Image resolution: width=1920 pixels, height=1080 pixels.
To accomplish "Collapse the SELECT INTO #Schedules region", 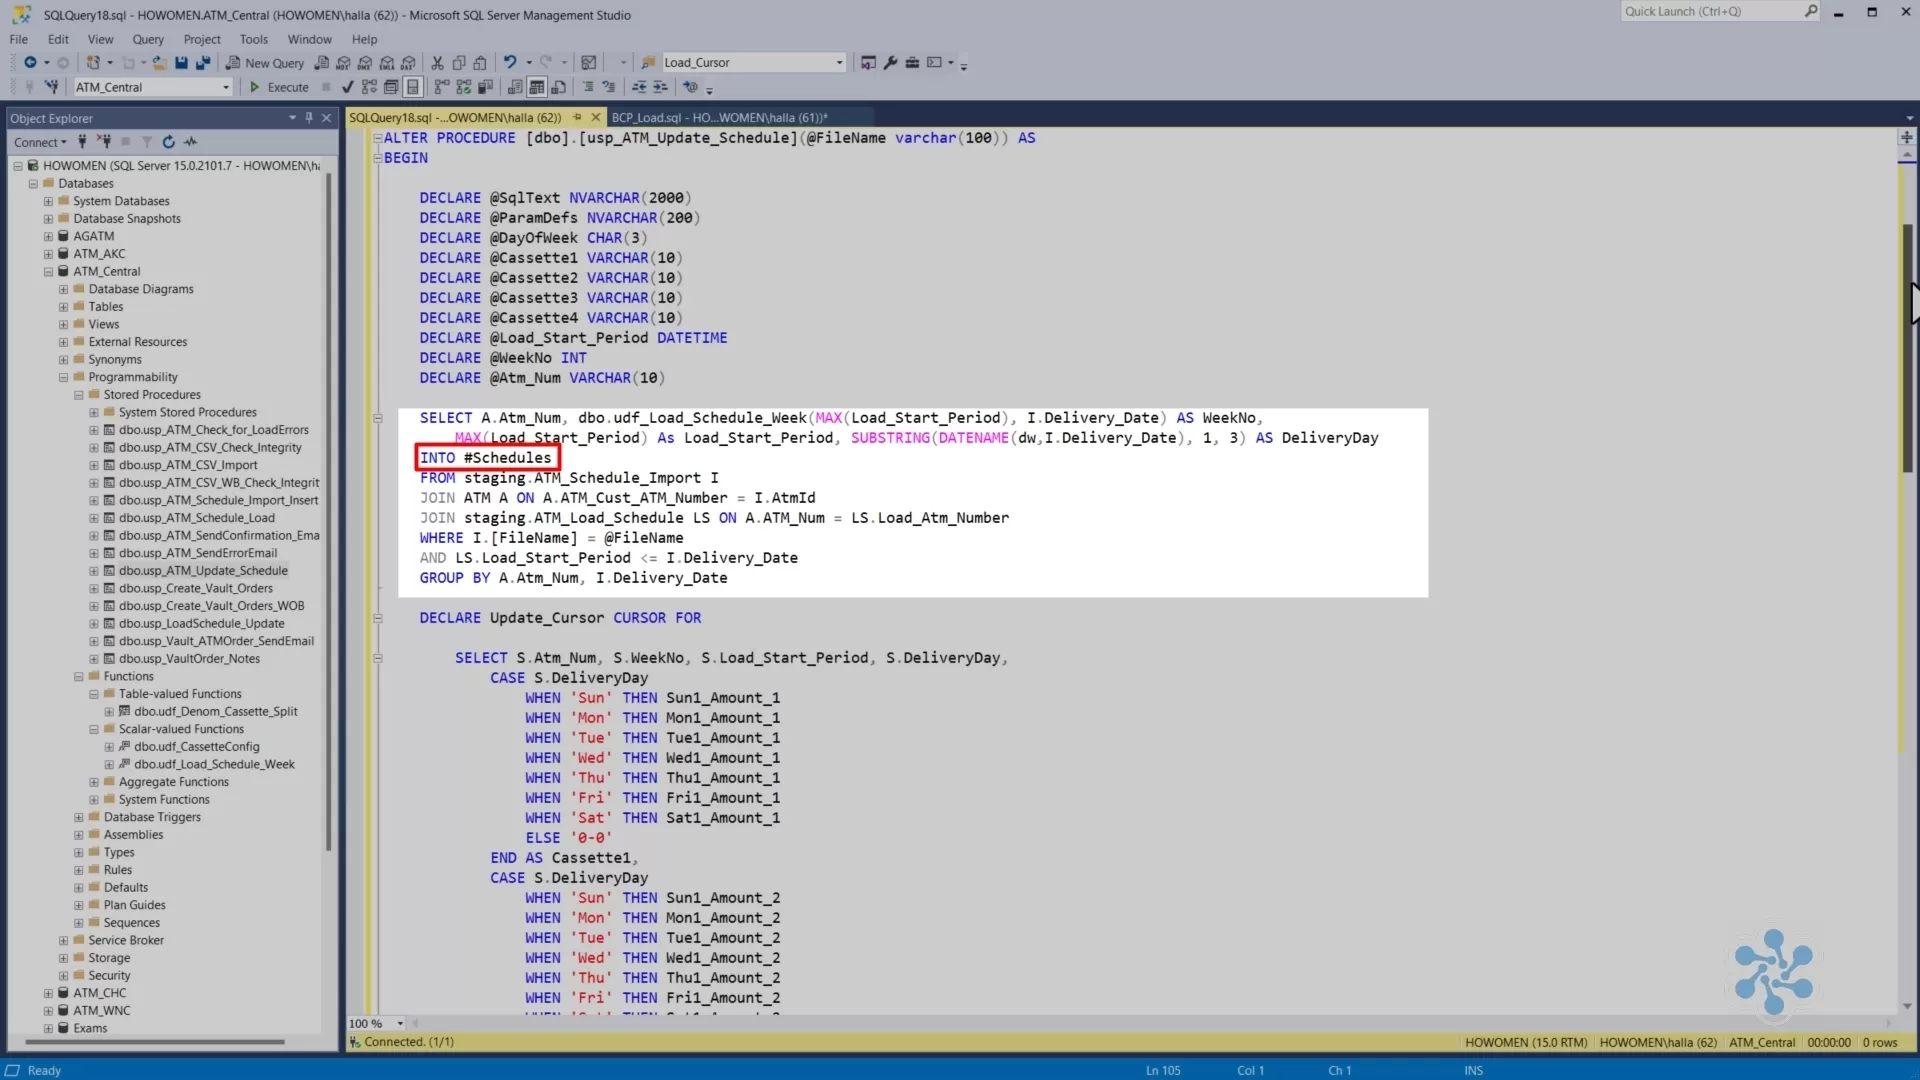I will point(378,418).
